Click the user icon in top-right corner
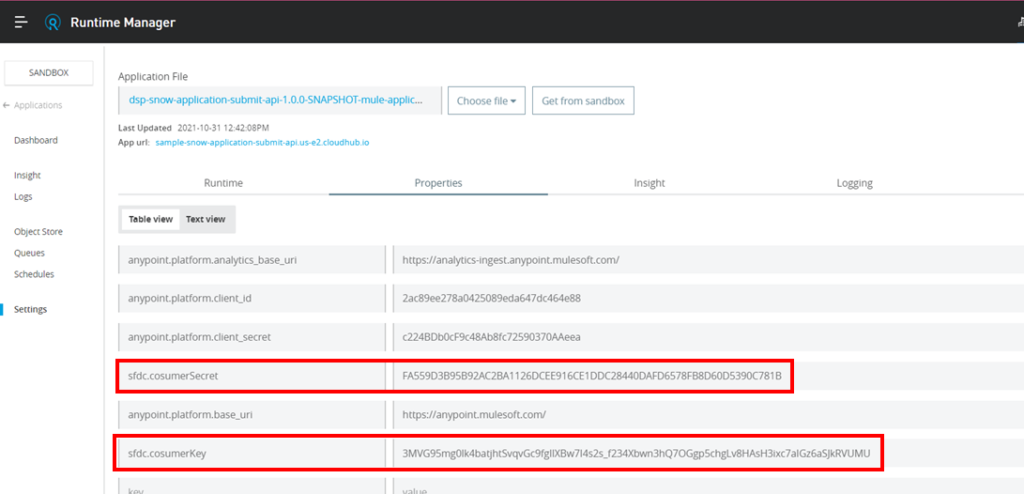Screen dimensions: 1024x494 (1018, 21)
